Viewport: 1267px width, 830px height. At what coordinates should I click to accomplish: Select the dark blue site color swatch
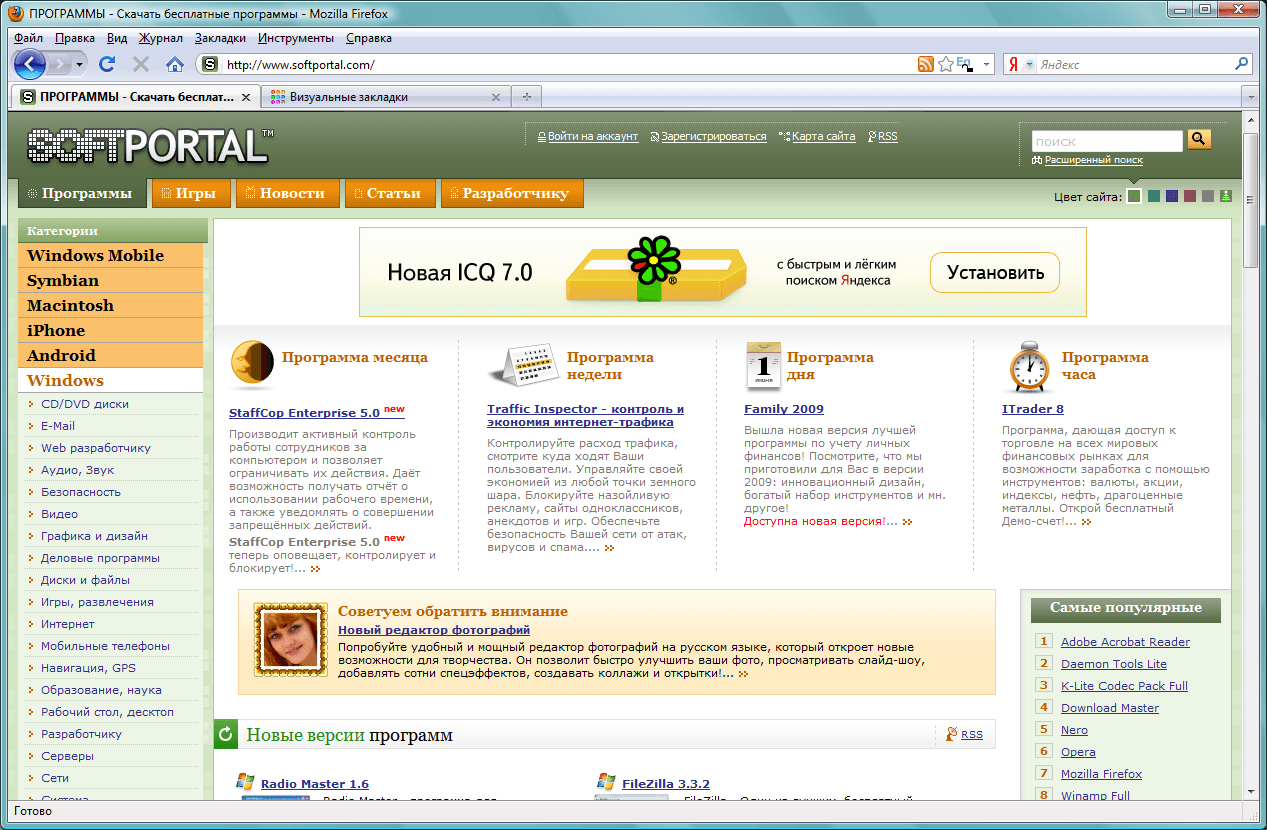pos(1171,196)
